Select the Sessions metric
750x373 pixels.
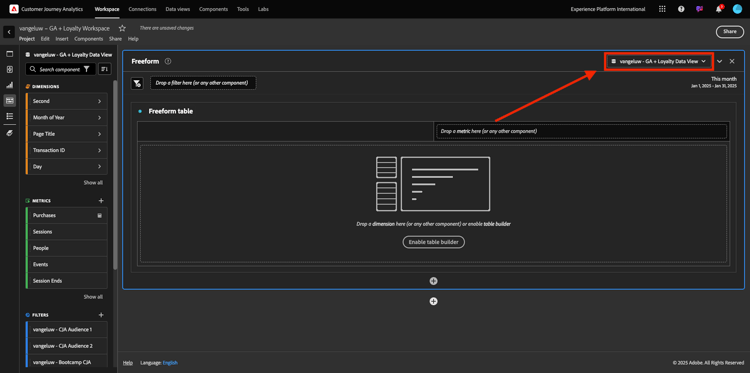click(x=66, y=232)
